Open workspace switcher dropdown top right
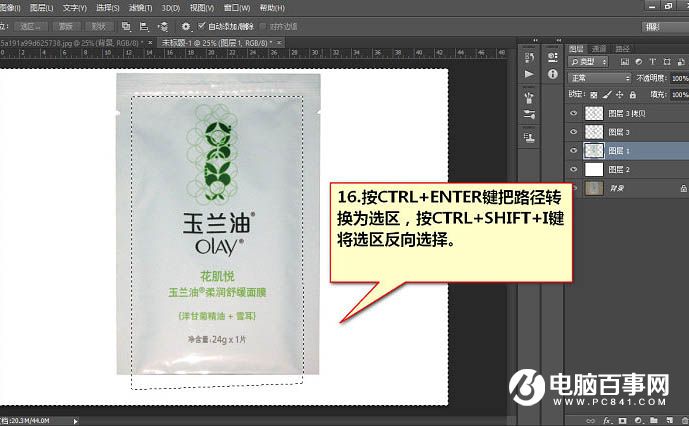 665,27
